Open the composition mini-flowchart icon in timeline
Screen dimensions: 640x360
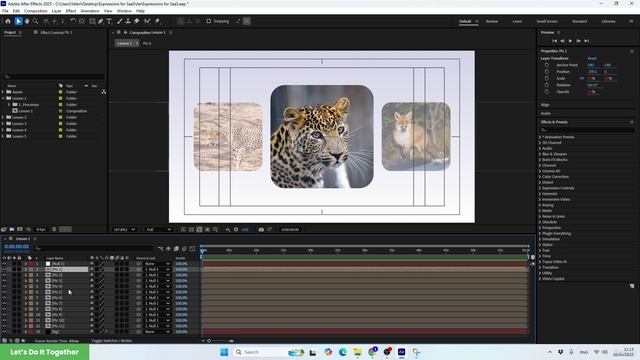point(160,249)
